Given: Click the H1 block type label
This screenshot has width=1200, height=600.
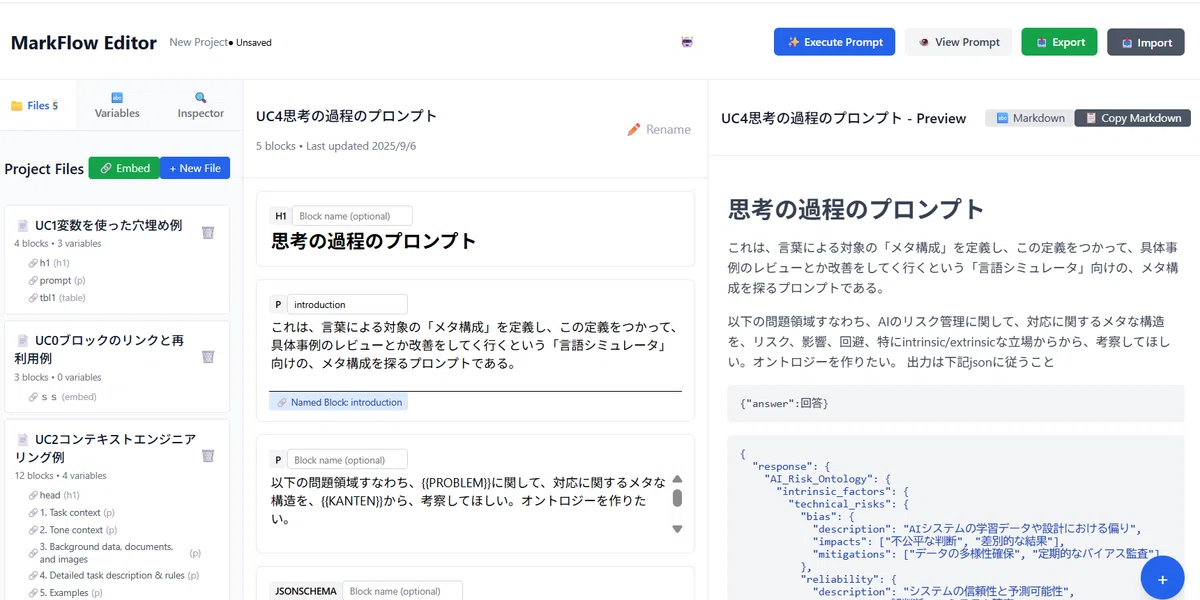Looking at the screenshot, I should coord(280,216).
